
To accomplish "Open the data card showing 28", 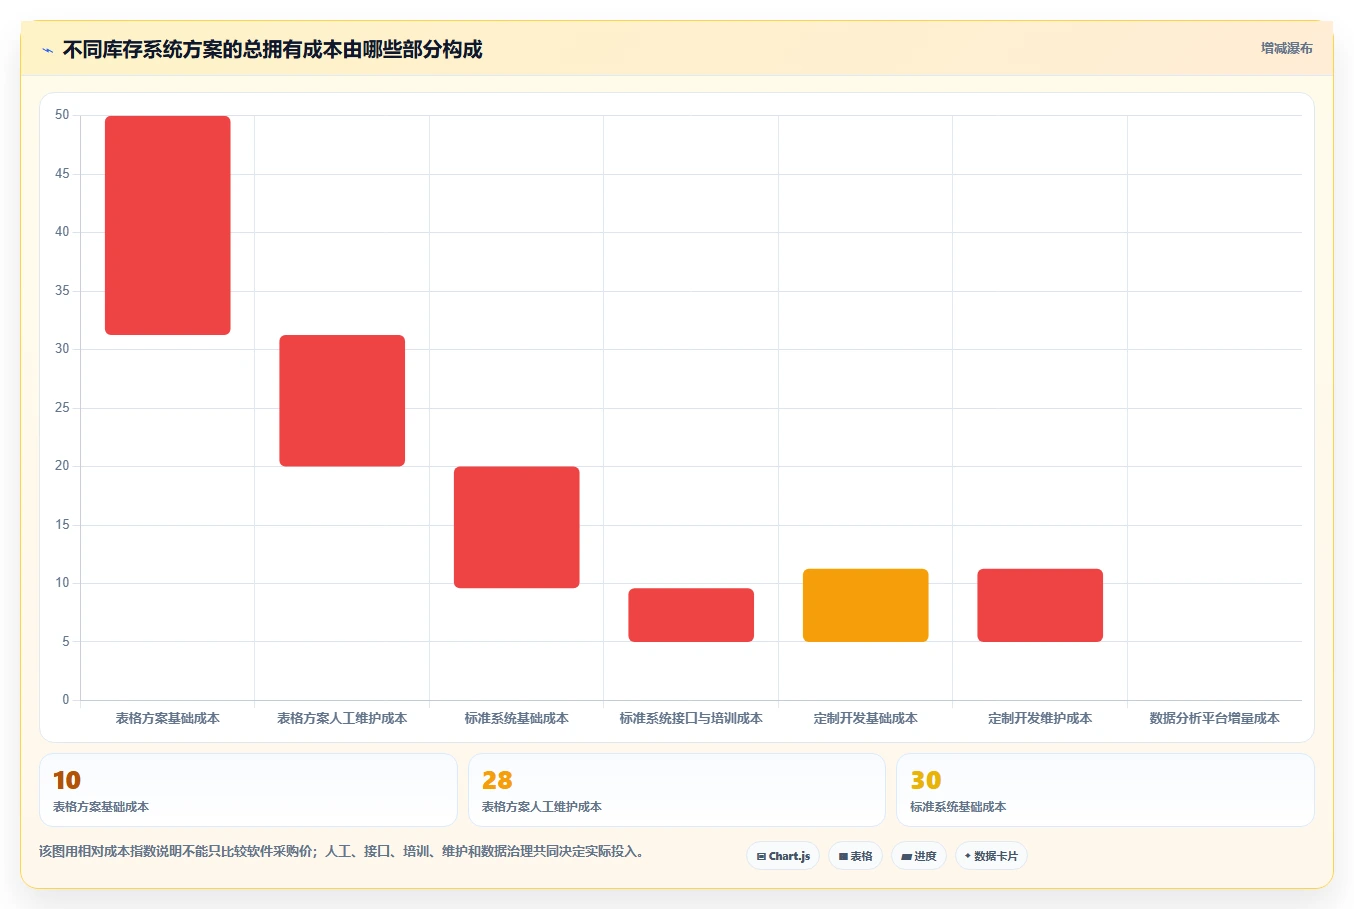I will [677, 790].
